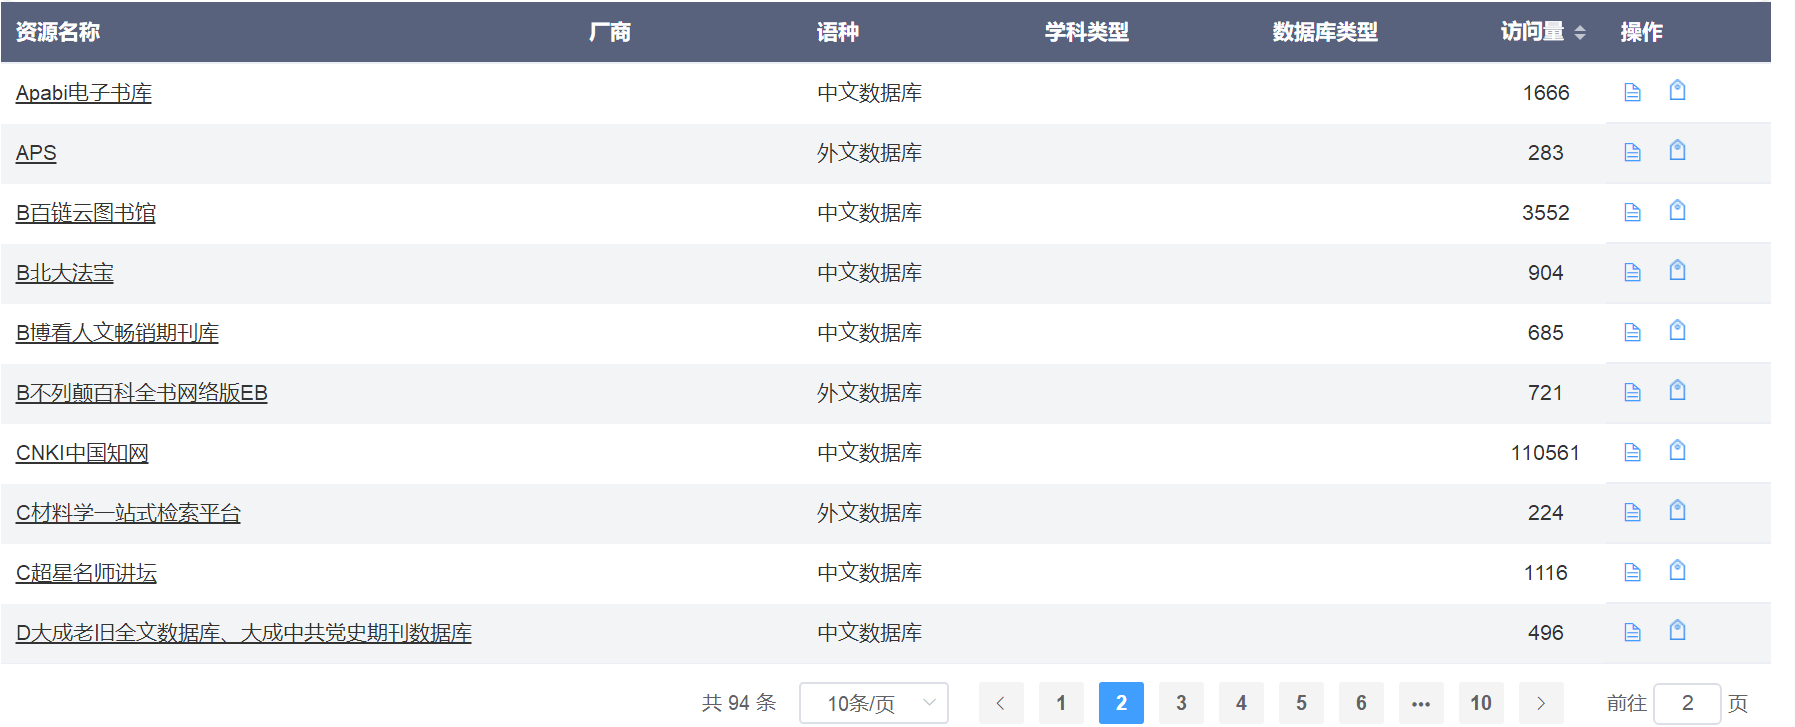Switch to page 3 in pagination

[1181, 703]
